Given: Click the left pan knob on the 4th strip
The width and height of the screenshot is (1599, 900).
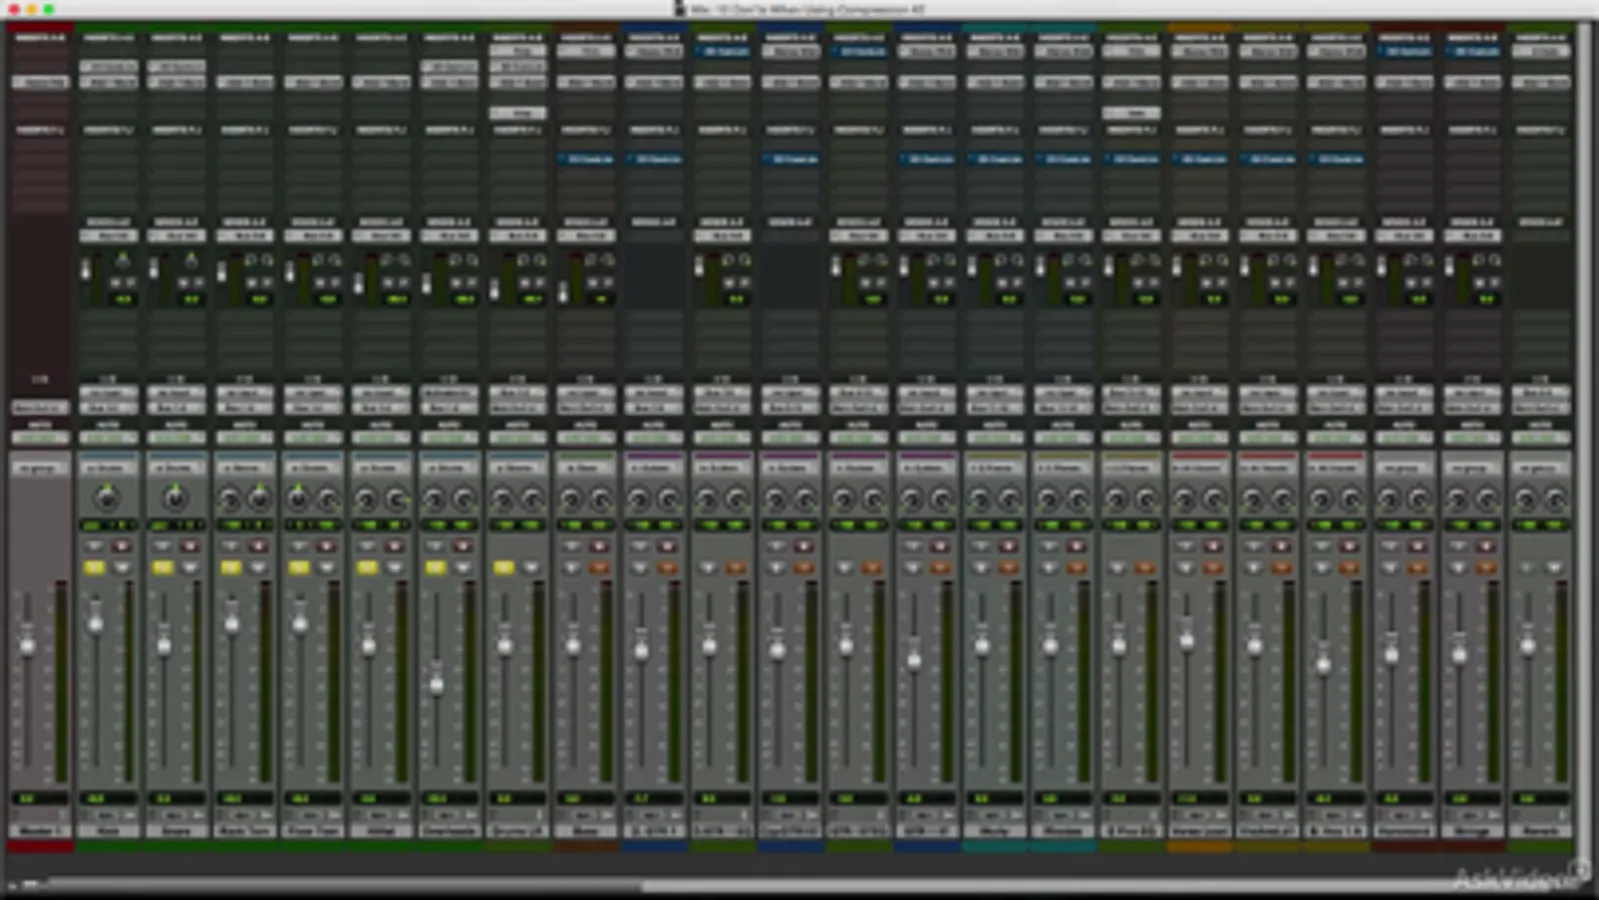Looking at the screenshot, I should (x=230, y=498).
